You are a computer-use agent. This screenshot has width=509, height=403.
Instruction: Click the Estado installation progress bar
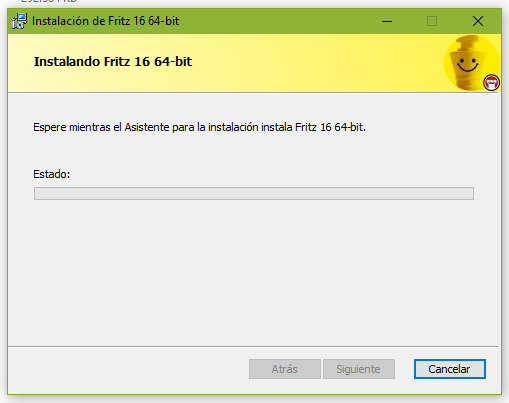[254, 194]
